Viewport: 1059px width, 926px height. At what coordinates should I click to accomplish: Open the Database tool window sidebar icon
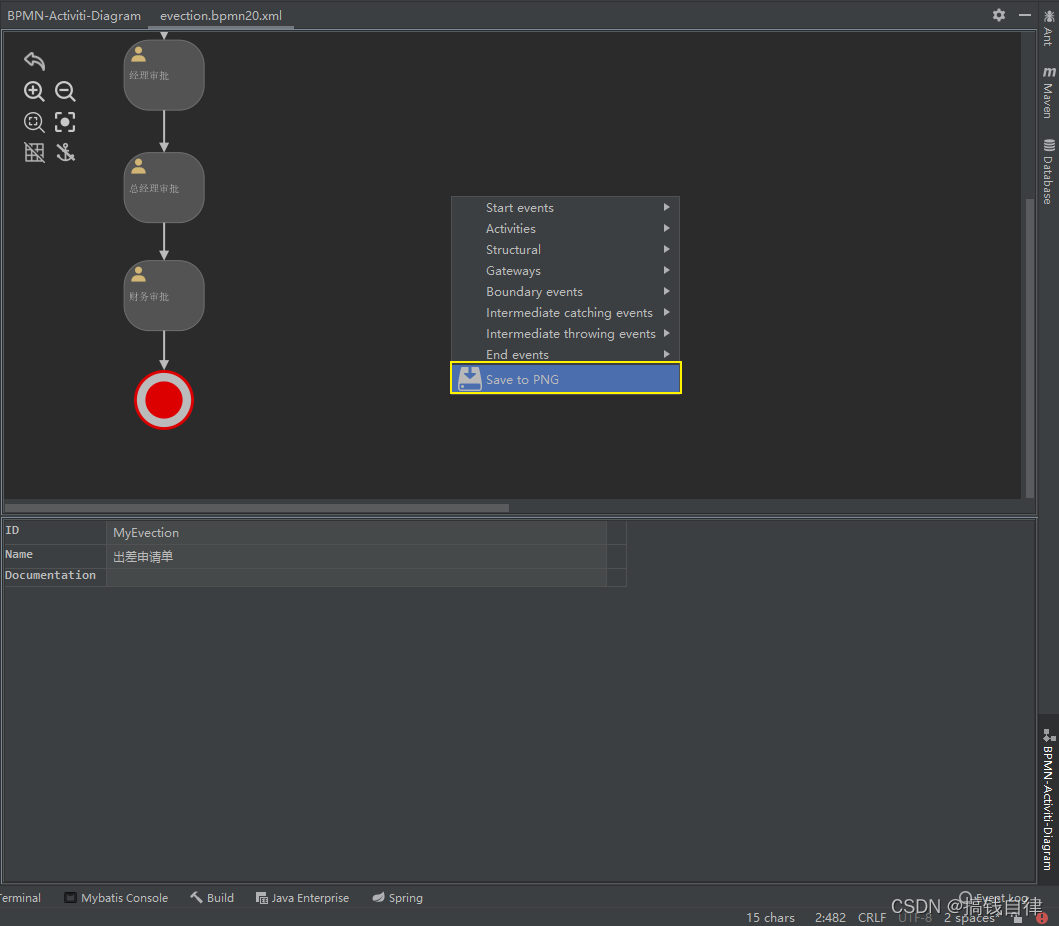(1047, 163)
